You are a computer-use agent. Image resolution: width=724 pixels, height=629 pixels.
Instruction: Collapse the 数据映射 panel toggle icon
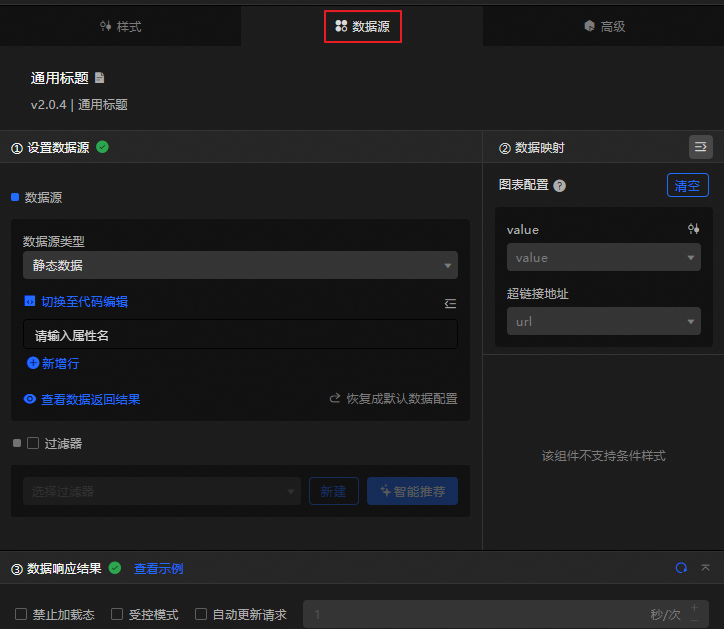[x=700, y=147]
